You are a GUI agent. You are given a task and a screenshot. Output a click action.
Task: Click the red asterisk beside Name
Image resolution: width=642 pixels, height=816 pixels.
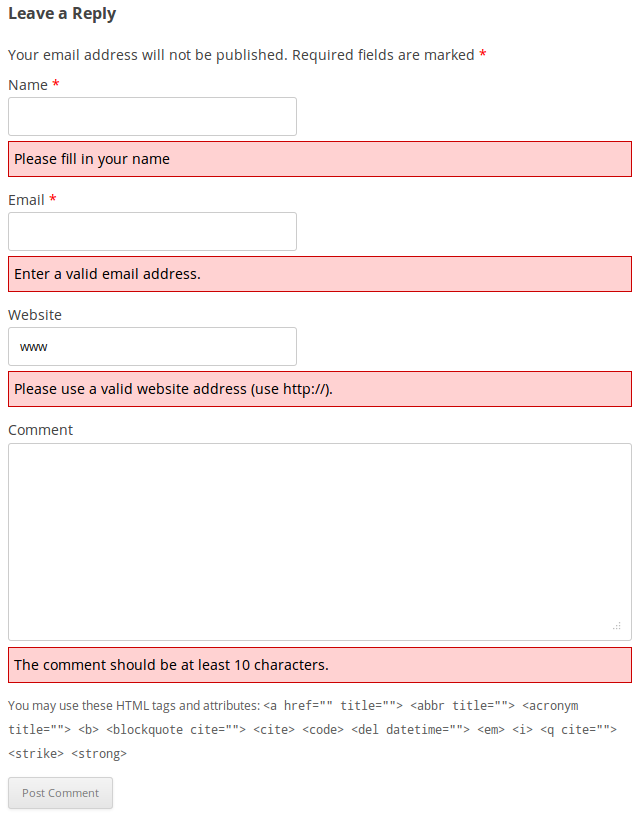(56, 84)
